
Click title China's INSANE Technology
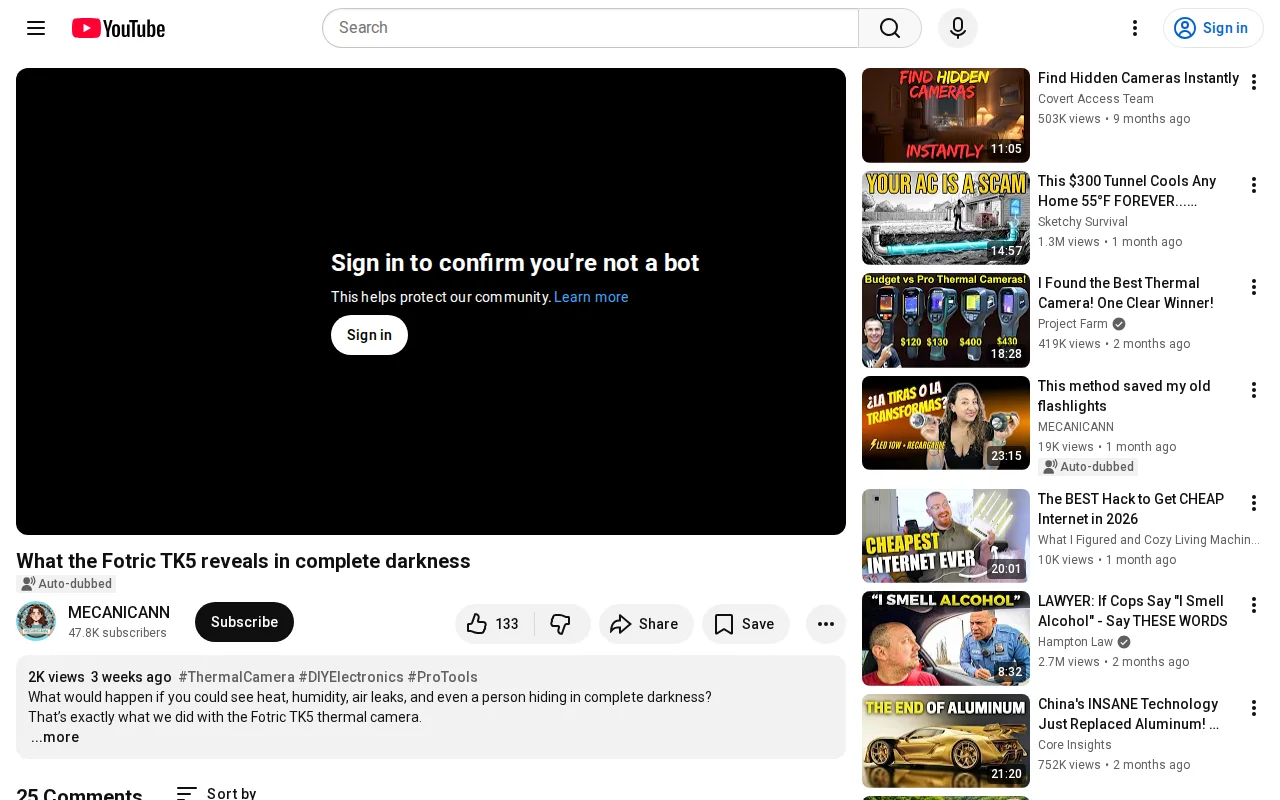tap(1129, 714)
